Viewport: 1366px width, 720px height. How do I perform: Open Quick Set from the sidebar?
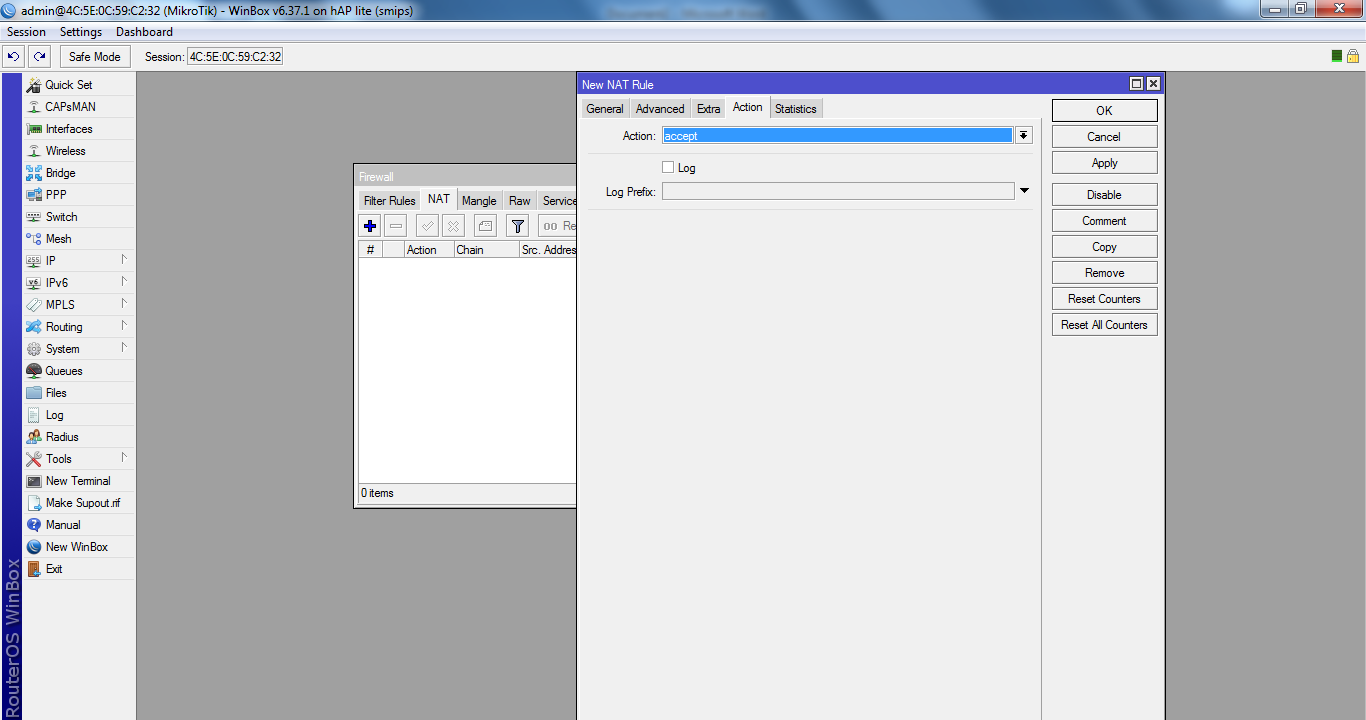point(78,85)
